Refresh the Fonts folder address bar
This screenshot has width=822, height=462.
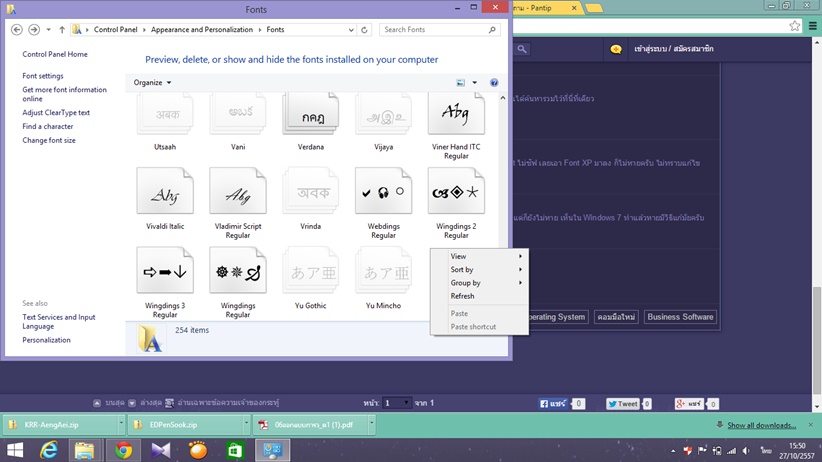[365, 30]
